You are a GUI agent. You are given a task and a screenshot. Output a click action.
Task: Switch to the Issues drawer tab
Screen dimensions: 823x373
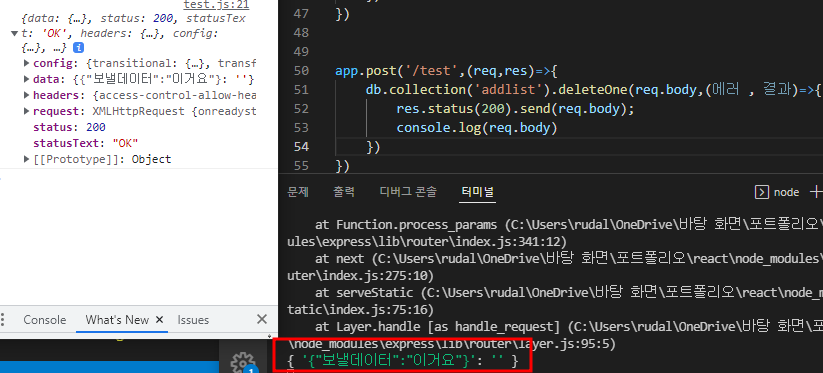pos(193,319)
